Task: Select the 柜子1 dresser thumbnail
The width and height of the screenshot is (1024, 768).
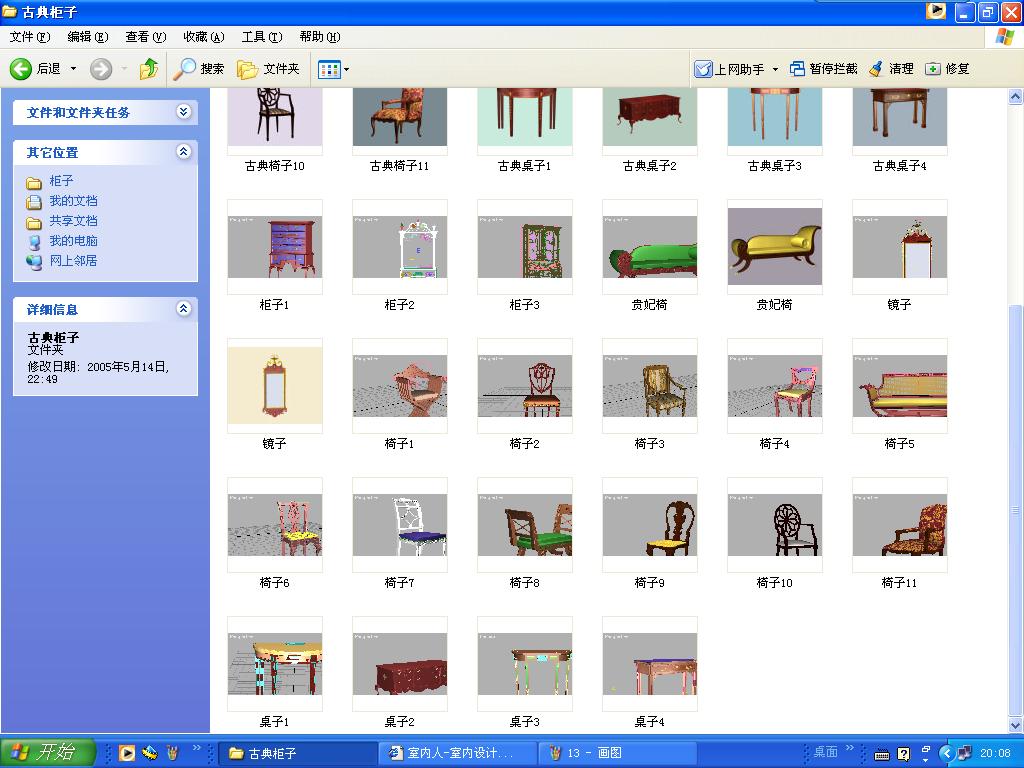Action: 275,247
